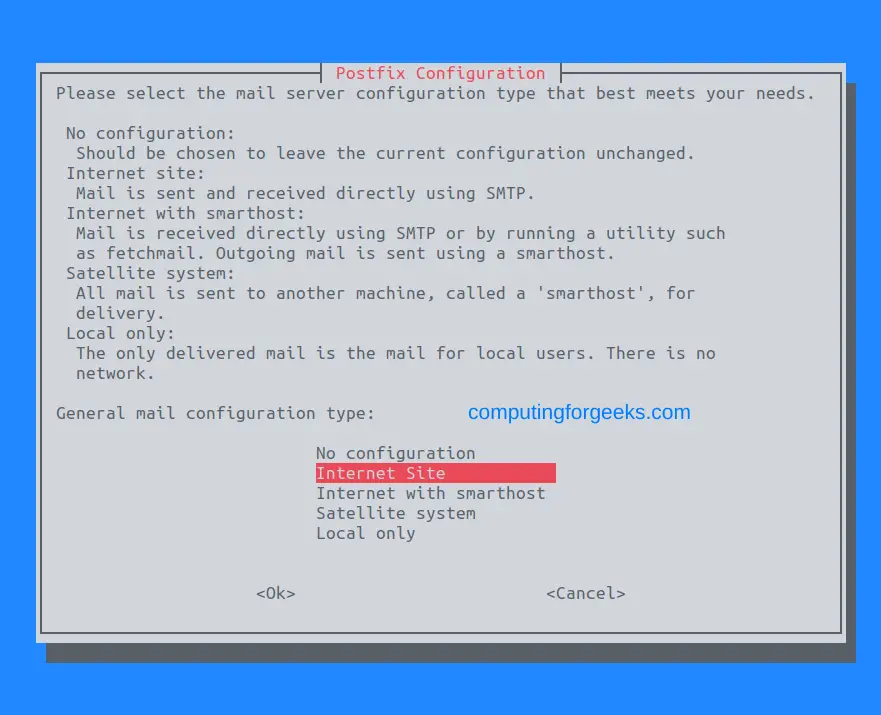Click the "The only delivered mail" description line
The image size is (881, 715).
(396, 353)
